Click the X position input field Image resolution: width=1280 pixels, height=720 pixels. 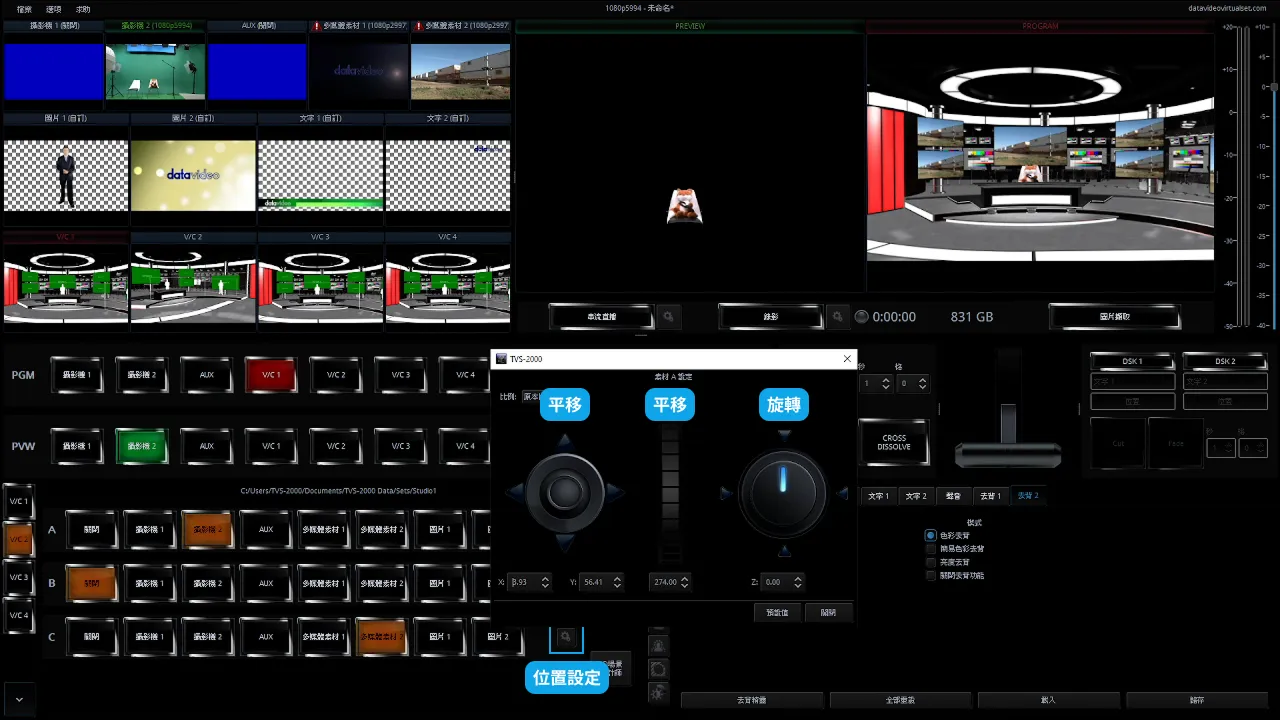(x=525, y=582)
